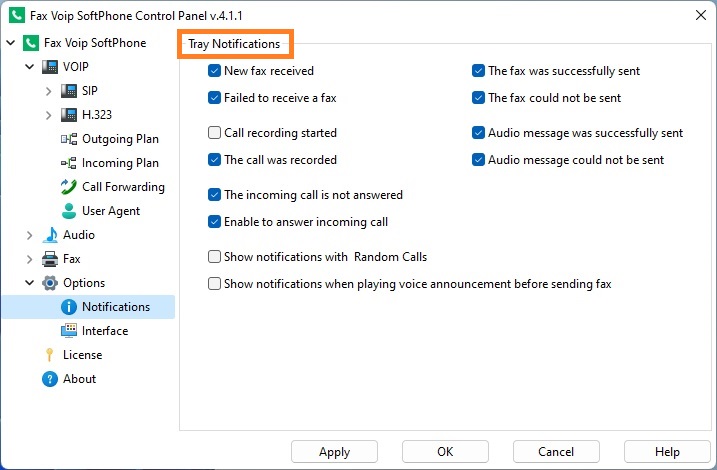Enable Call recording started notification
Viewport: 717px width, 470px height.
214,133
